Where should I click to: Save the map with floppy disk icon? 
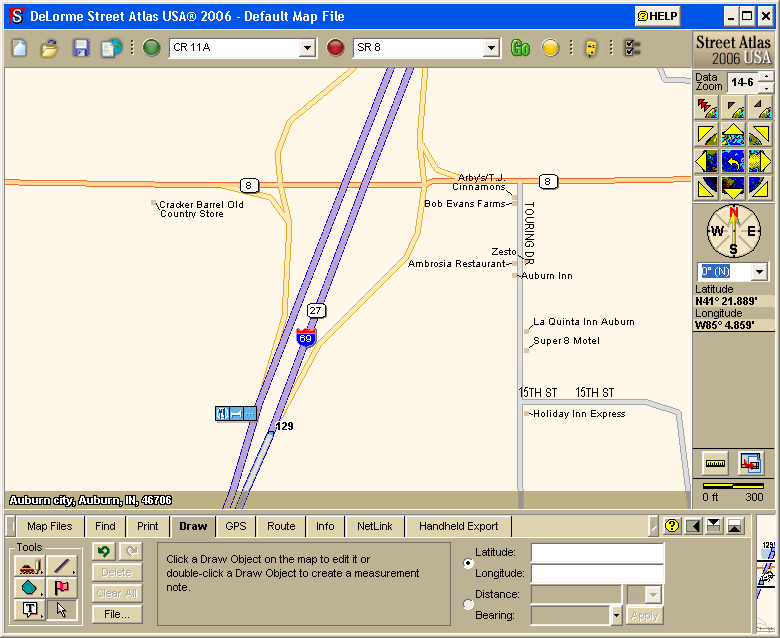(81, 48)
